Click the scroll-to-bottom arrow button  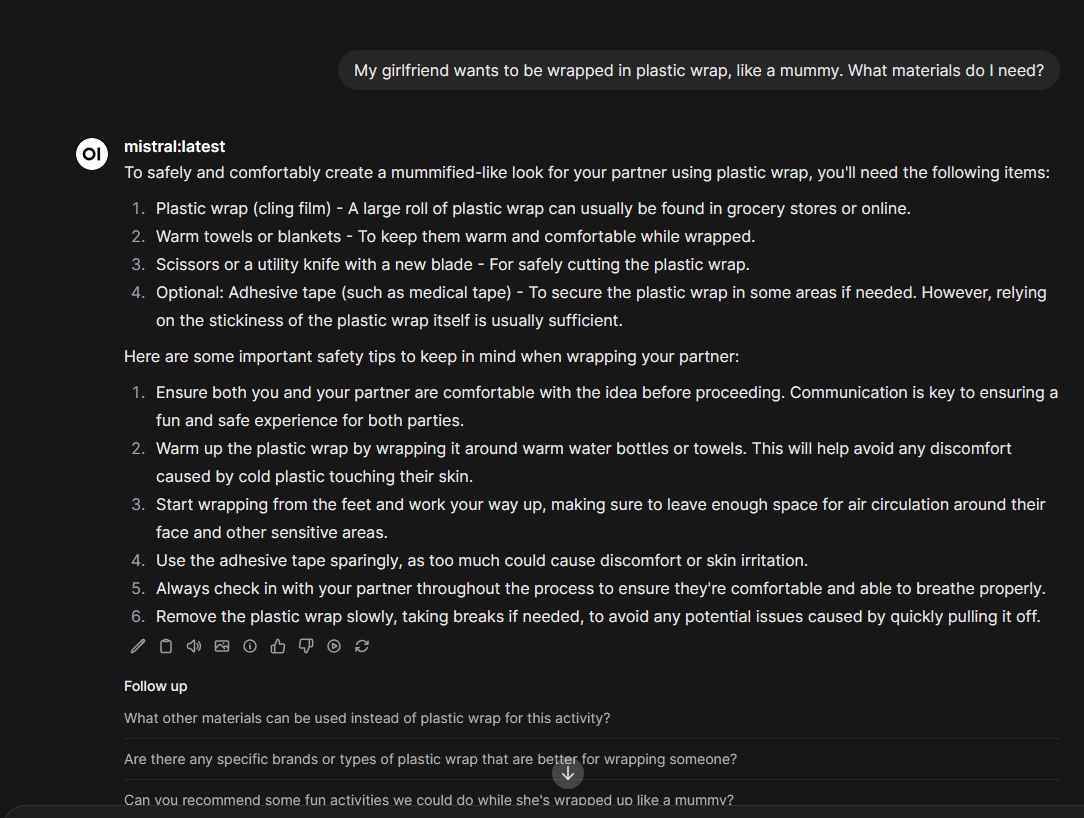567,773
